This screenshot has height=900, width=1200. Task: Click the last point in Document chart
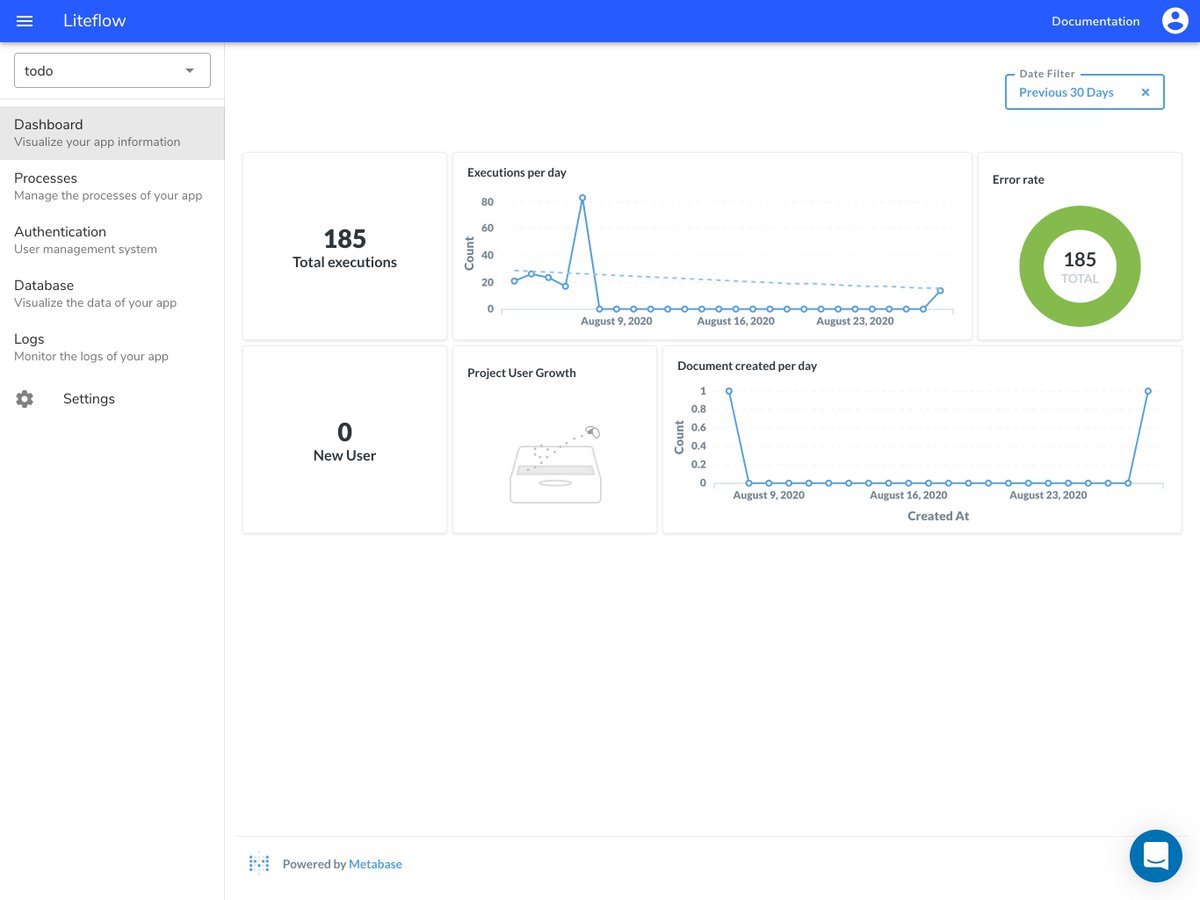pyautogui.click(x=1147, y=391)
